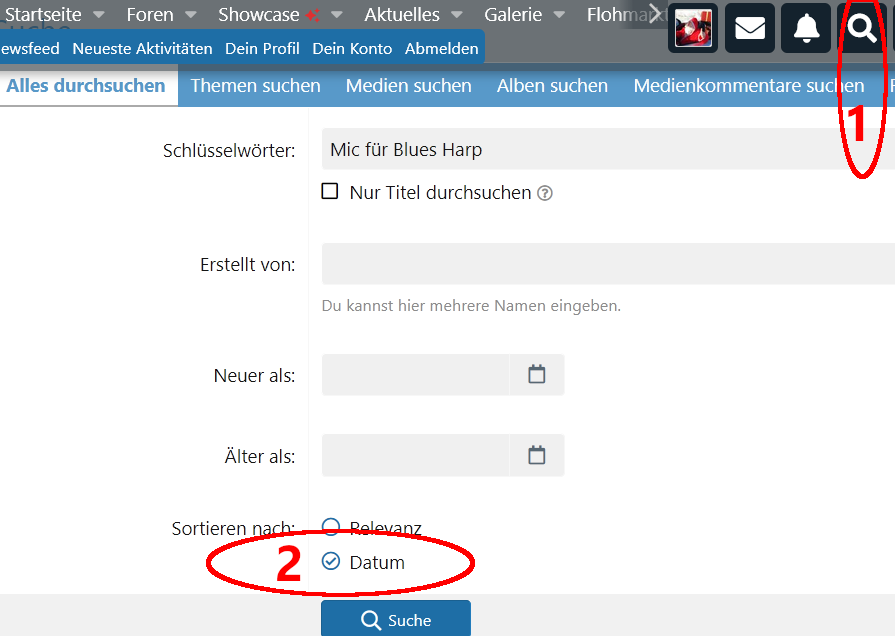
Task: Click 'Abmelden' to log out
Action: coord(442,49)
